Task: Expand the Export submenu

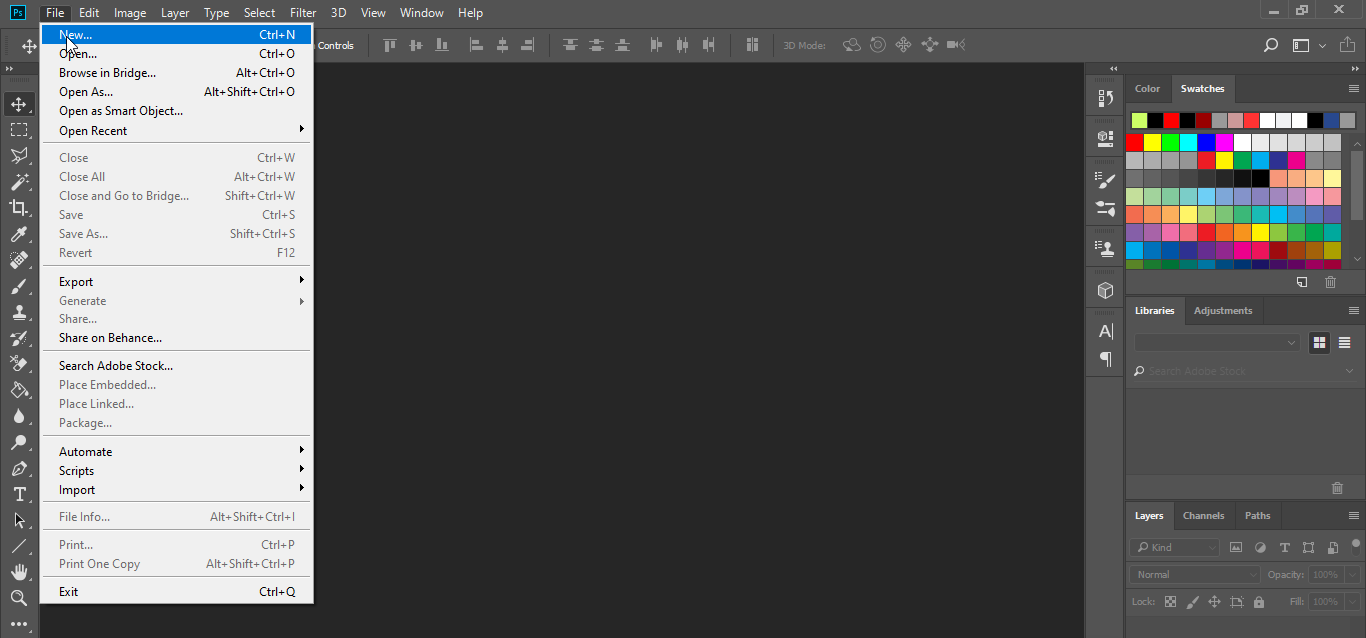Action: click(x=176, y=282)
